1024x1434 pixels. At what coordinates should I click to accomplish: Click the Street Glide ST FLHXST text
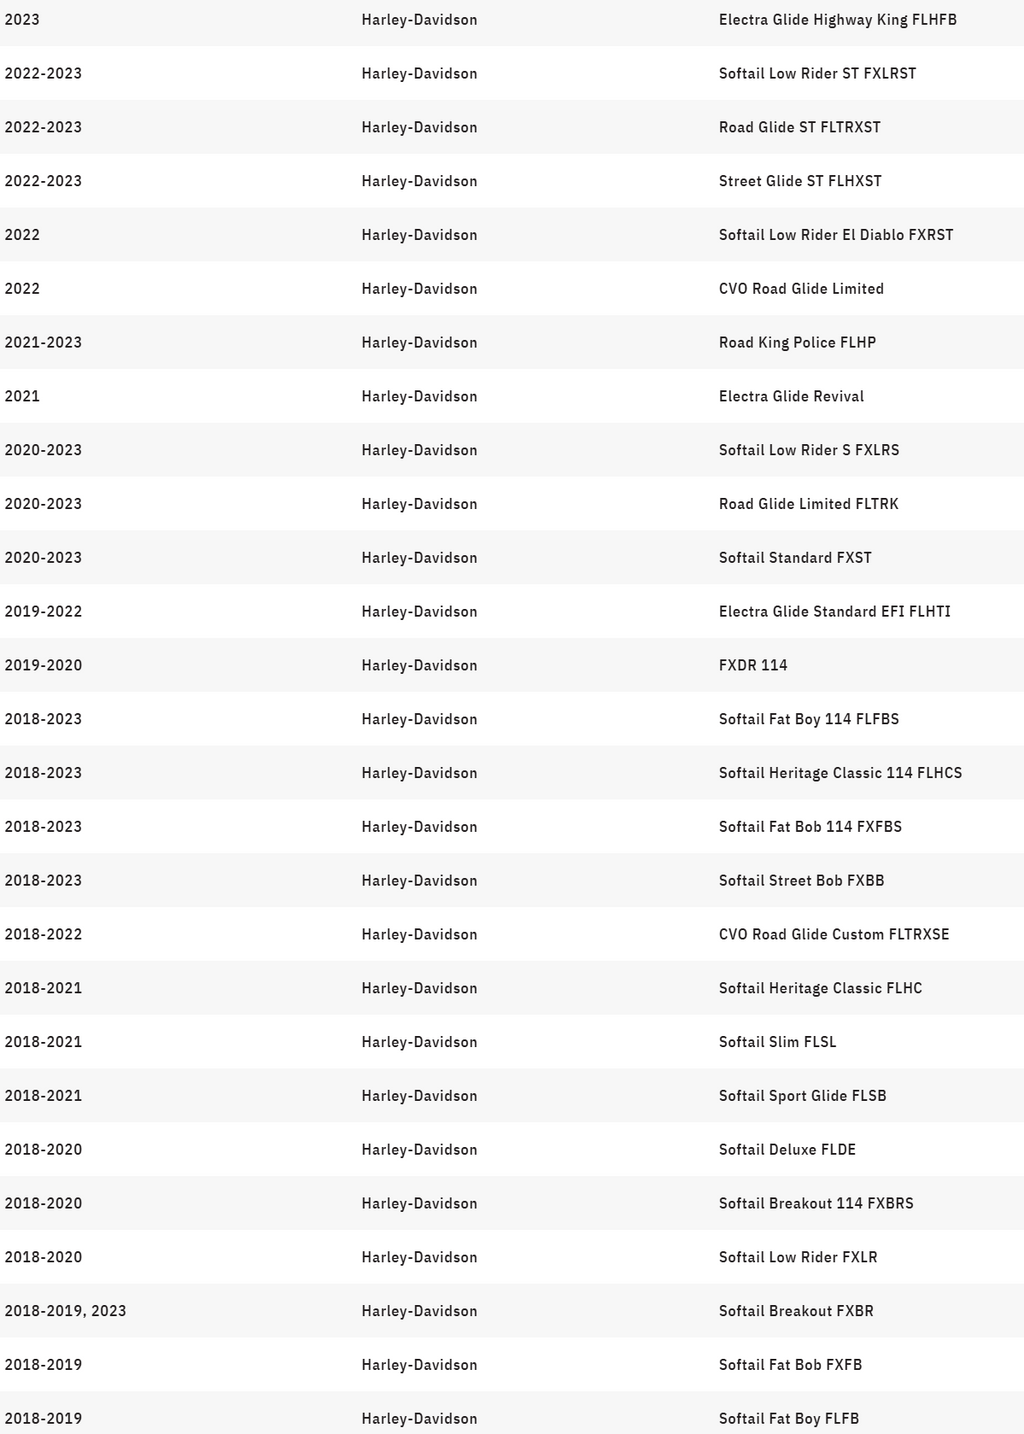(x=800, y=182)
